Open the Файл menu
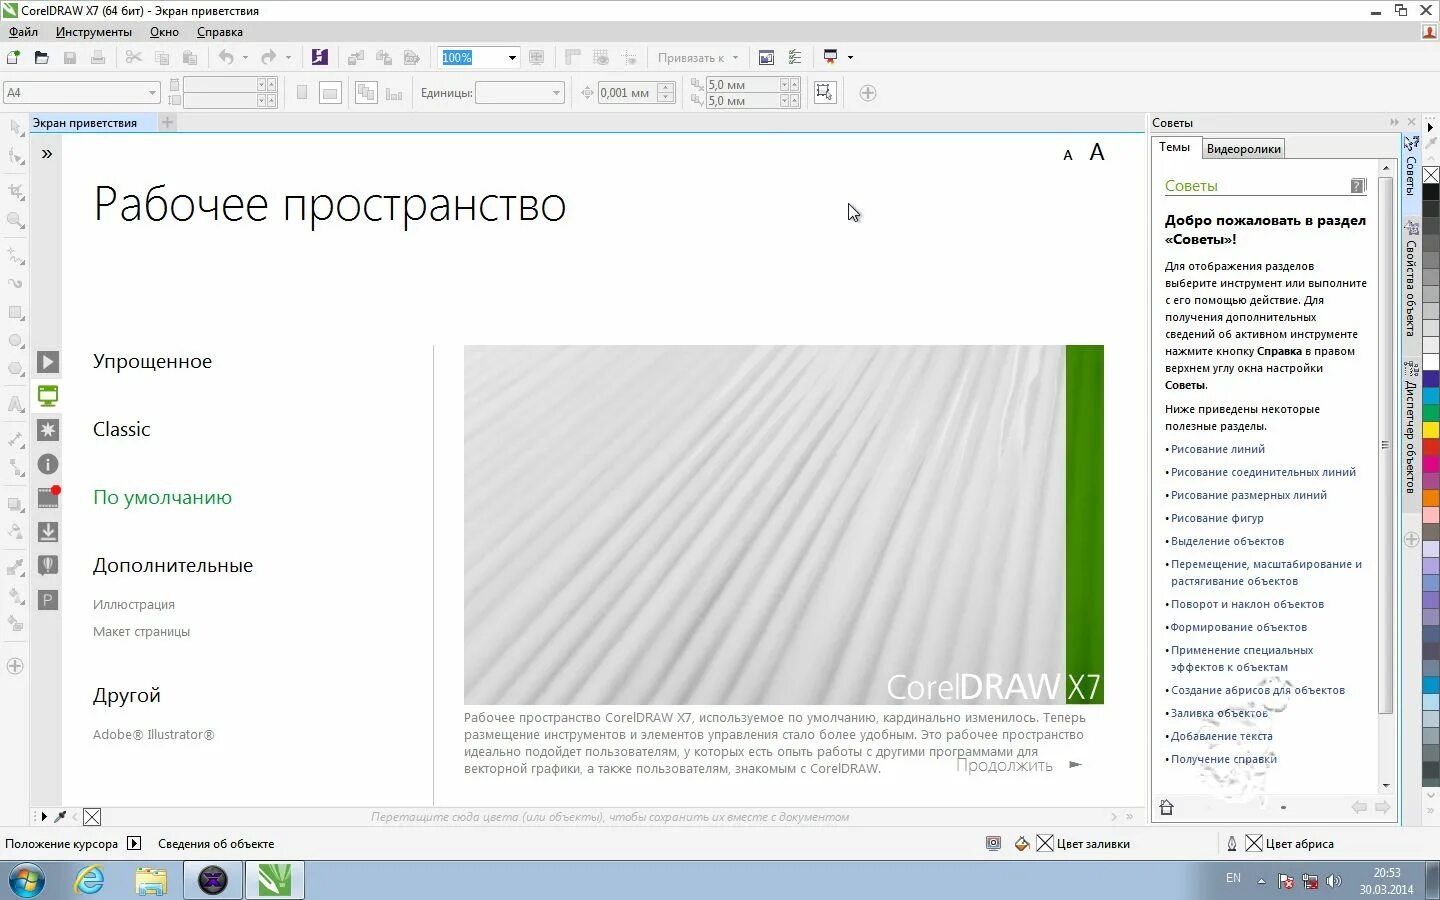The image size is (1440, 900). tap(23, 32)
